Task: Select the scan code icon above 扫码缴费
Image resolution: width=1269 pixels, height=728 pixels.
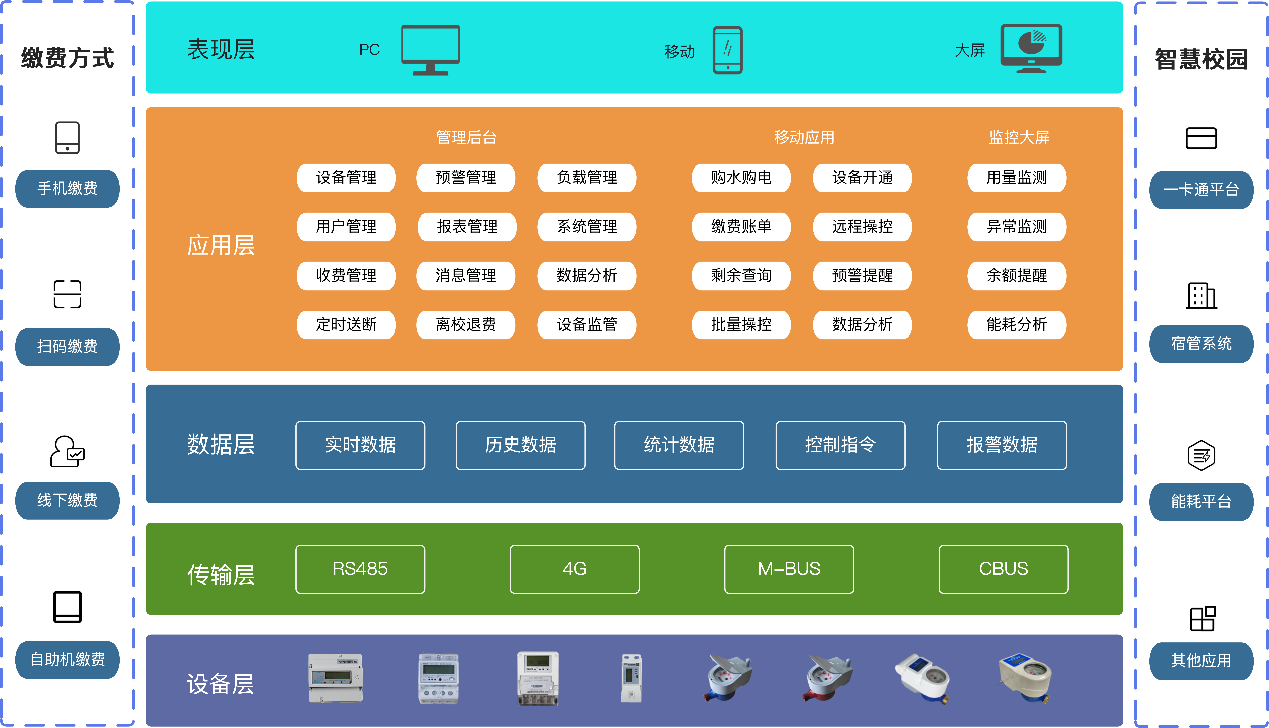Action: (67, 294)
